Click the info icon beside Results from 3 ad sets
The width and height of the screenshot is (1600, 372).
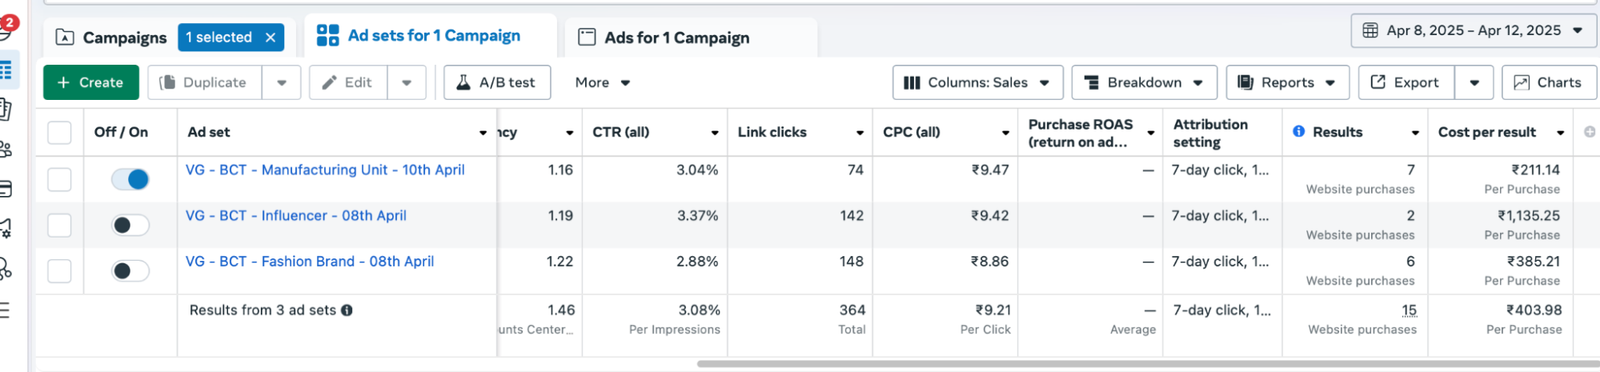[x=347, y=310]
